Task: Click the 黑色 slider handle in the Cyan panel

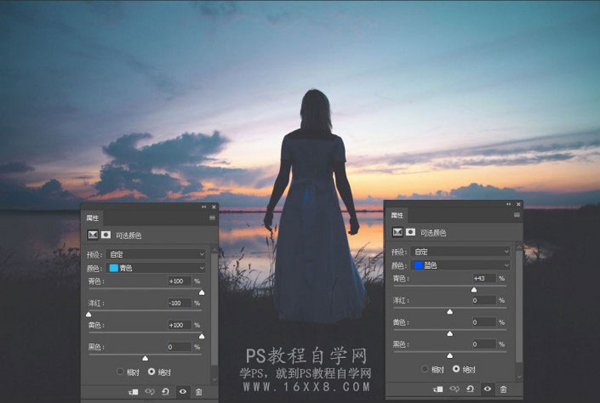Action: click(145, 358)
